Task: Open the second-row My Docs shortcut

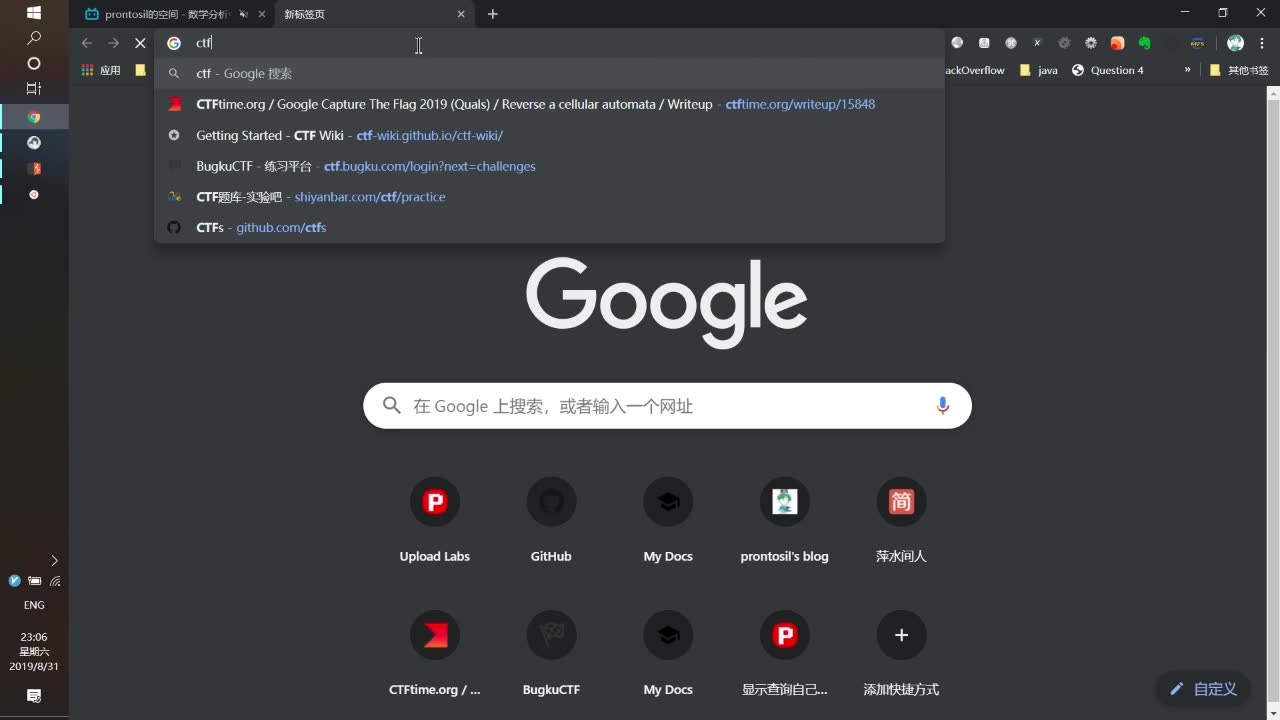Action: pyautogui.click(x=668, y=654)
